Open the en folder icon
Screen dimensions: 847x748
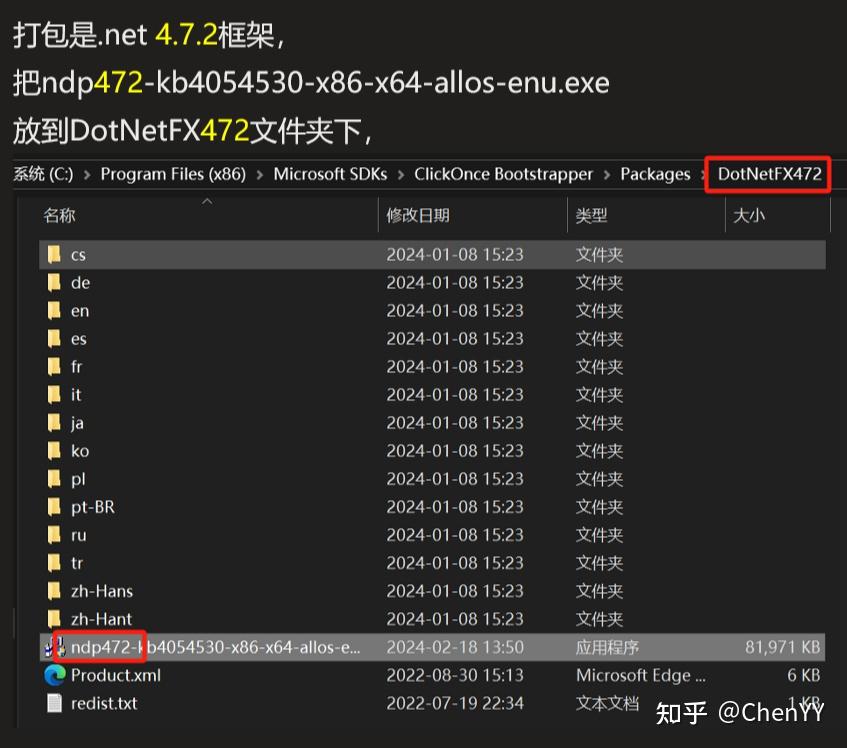(x=55, y=311)
